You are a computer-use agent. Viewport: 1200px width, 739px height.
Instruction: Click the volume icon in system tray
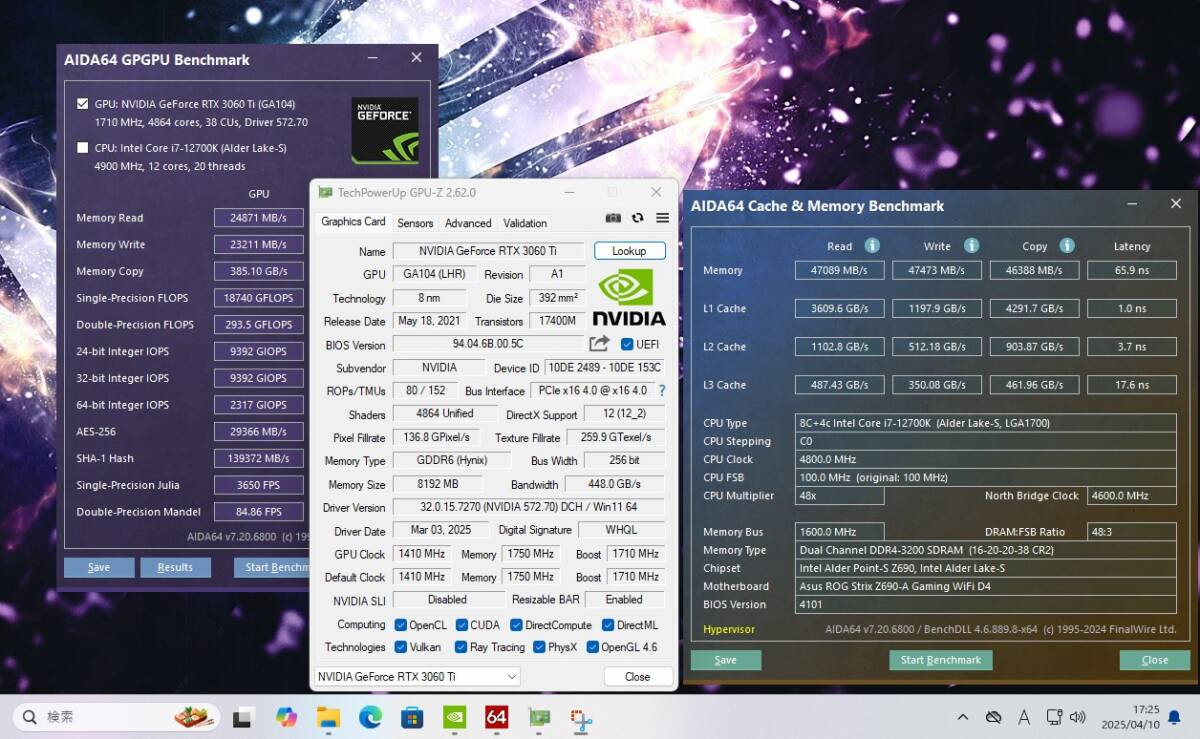[x=1078, y=717]
